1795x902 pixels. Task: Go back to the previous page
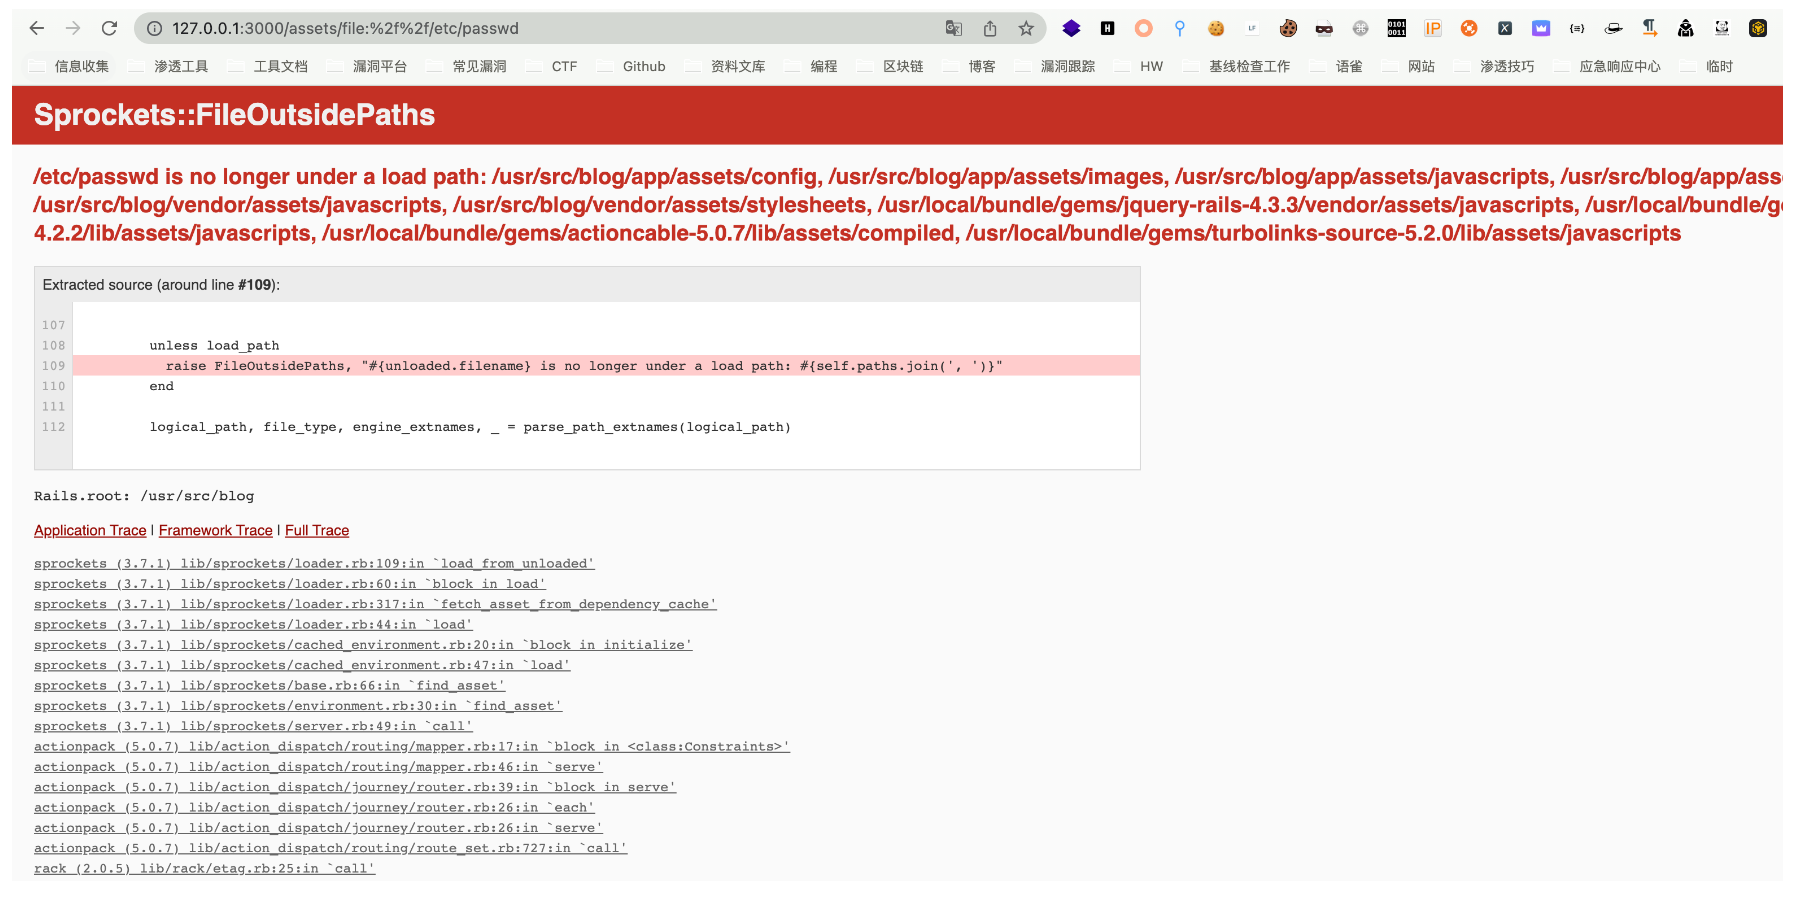coord(37,28)
